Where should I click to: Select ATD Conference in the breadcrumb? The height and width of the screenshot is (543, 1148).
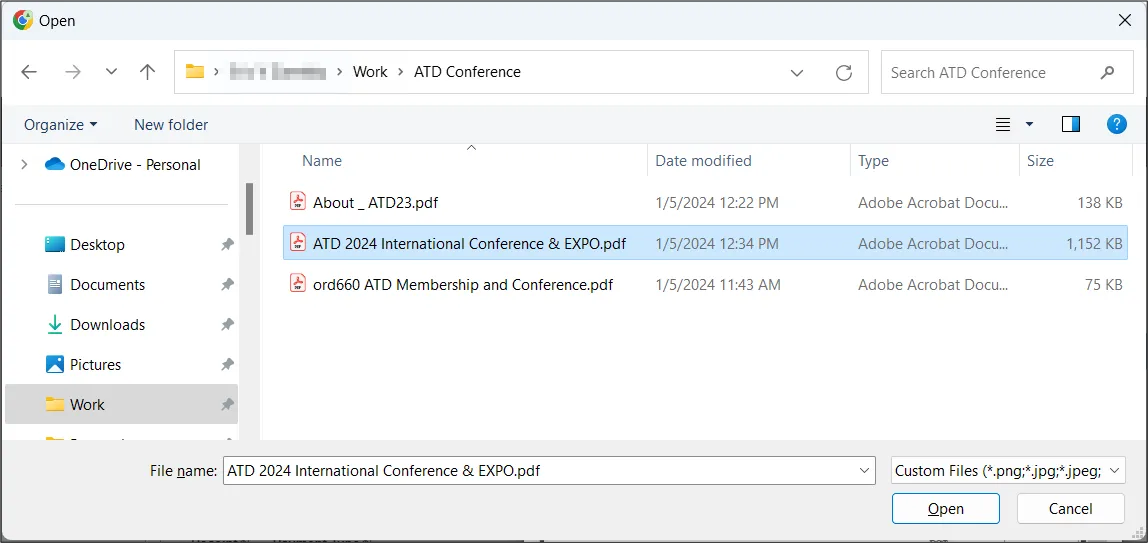click(467, 72)
